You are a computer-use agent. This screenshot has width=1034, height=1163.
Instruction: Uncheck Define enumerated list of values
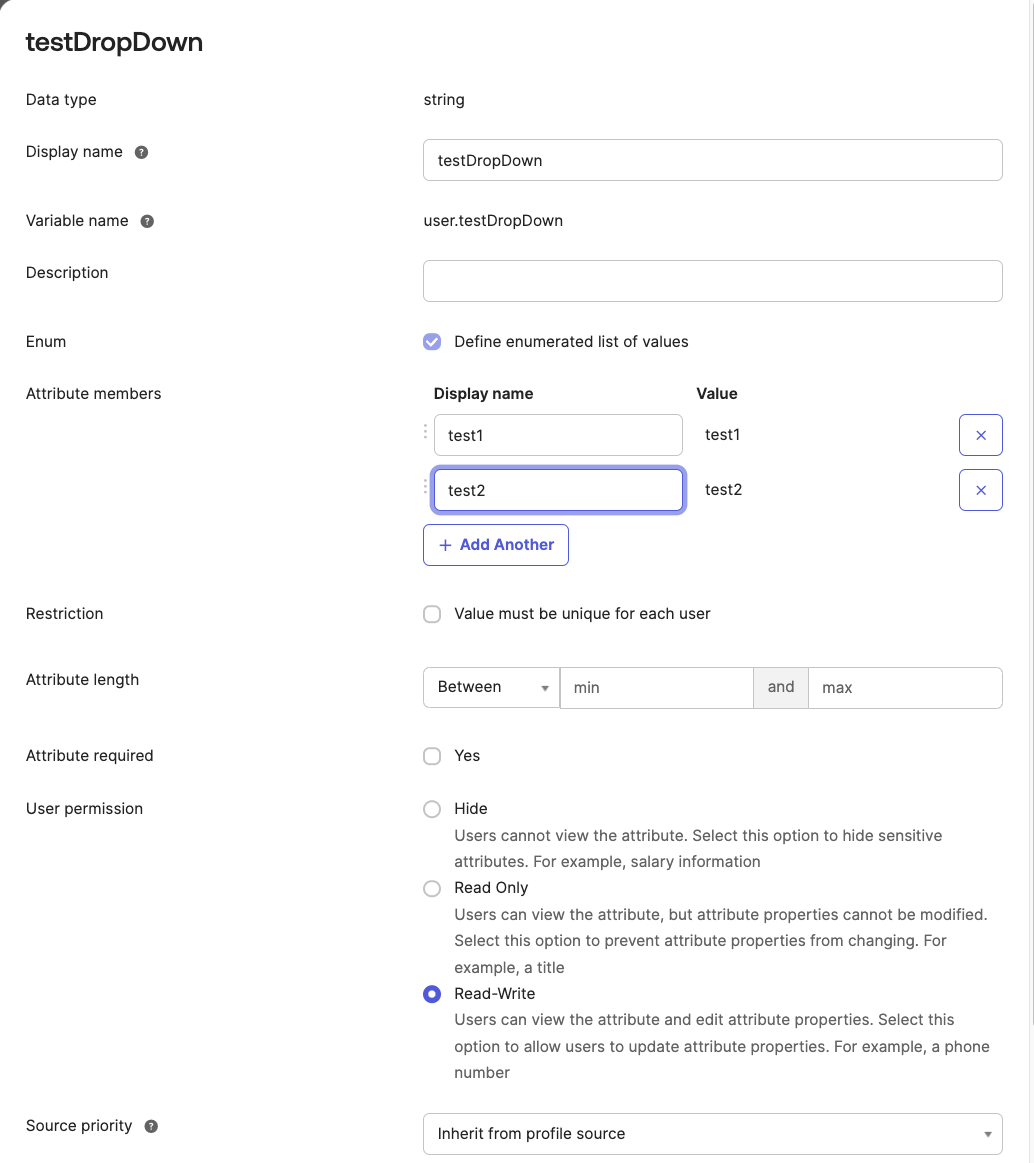432,342
